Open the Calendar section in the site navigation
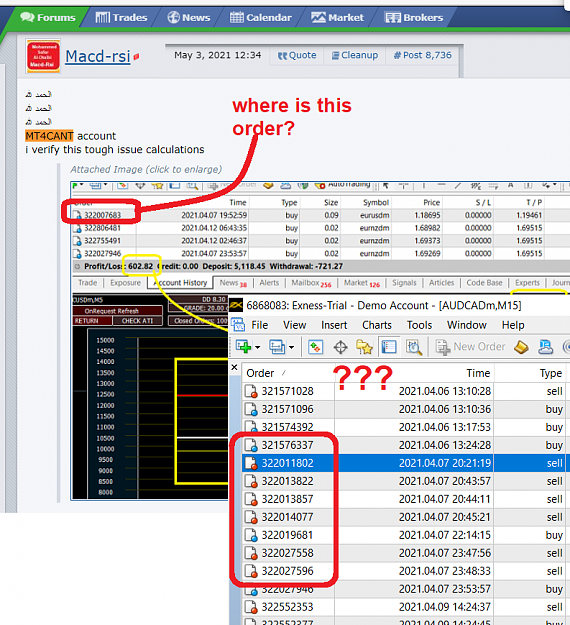Viewport: 570px width, 625px height. [x=261, y=18]
